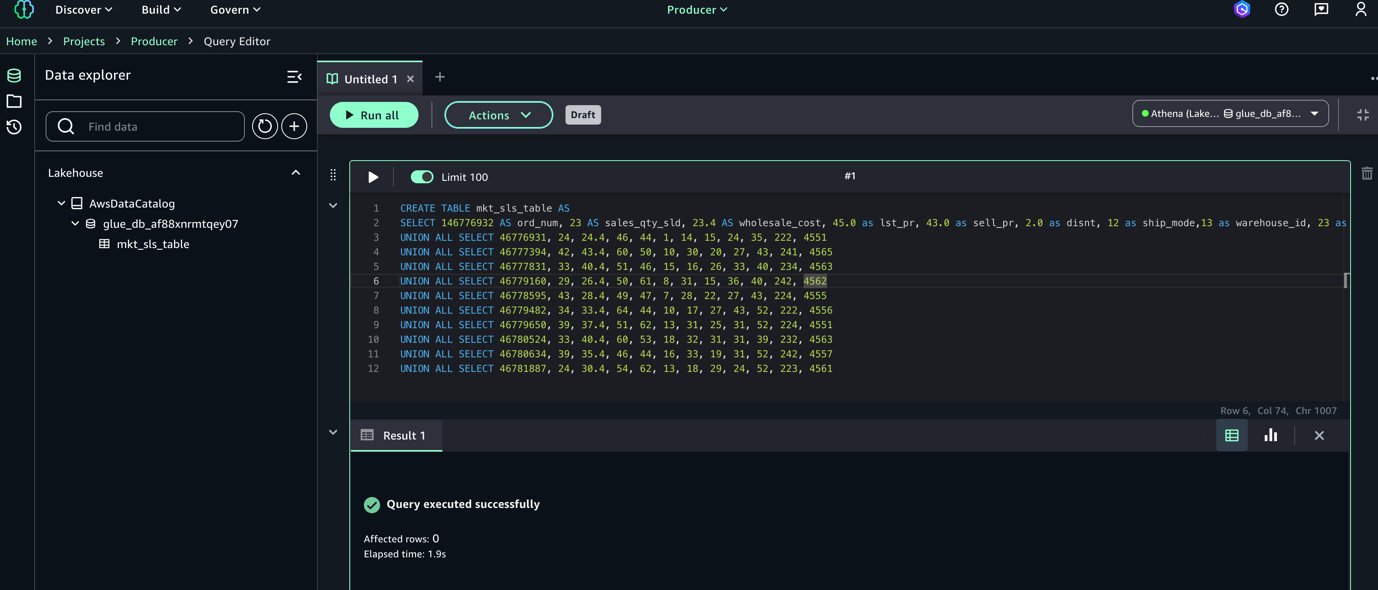
Task: Exit fullscreen with the collapse icon
Action: [1362, 113]
